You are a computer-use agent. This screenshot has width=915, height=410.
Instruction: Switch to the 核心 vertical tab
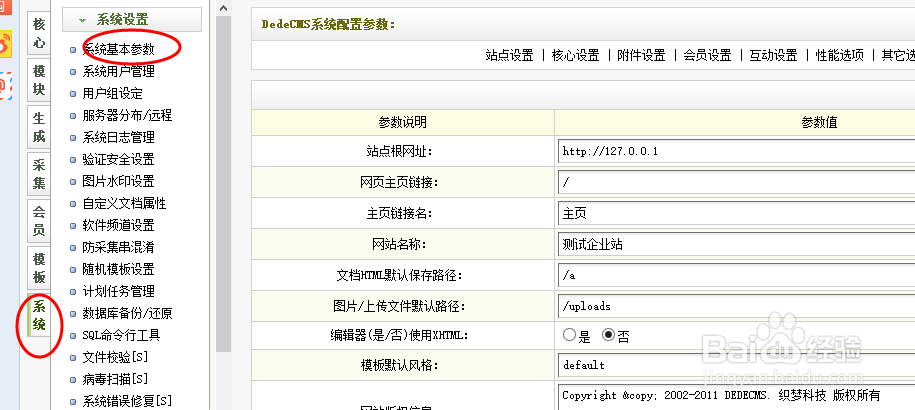39,33
